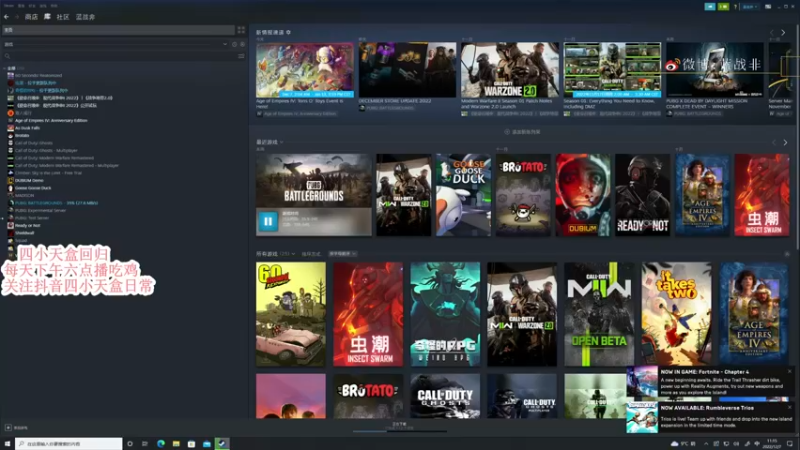Select Call of Duty: Ghosts - Multiplayer
The image size is (800, 450).
point(46,151)
